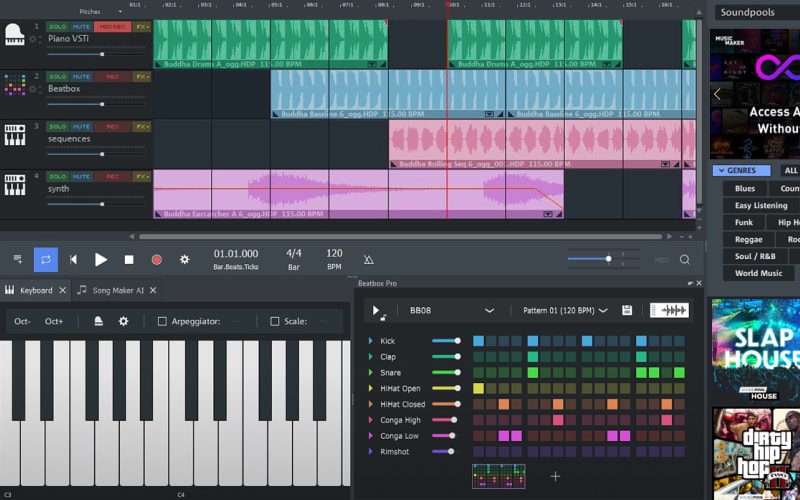The width and height of the screenshot is (800, 500).
Task: Click the Beatbox track pad grid icon
Action: [x=14, y=84]
